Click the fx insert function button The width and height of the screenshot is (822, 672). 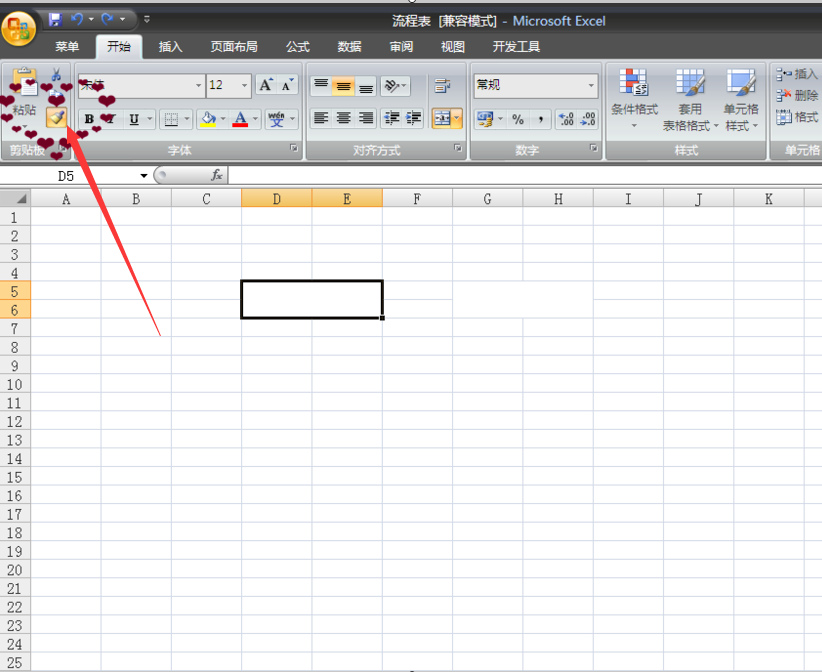tap(217, 175)
